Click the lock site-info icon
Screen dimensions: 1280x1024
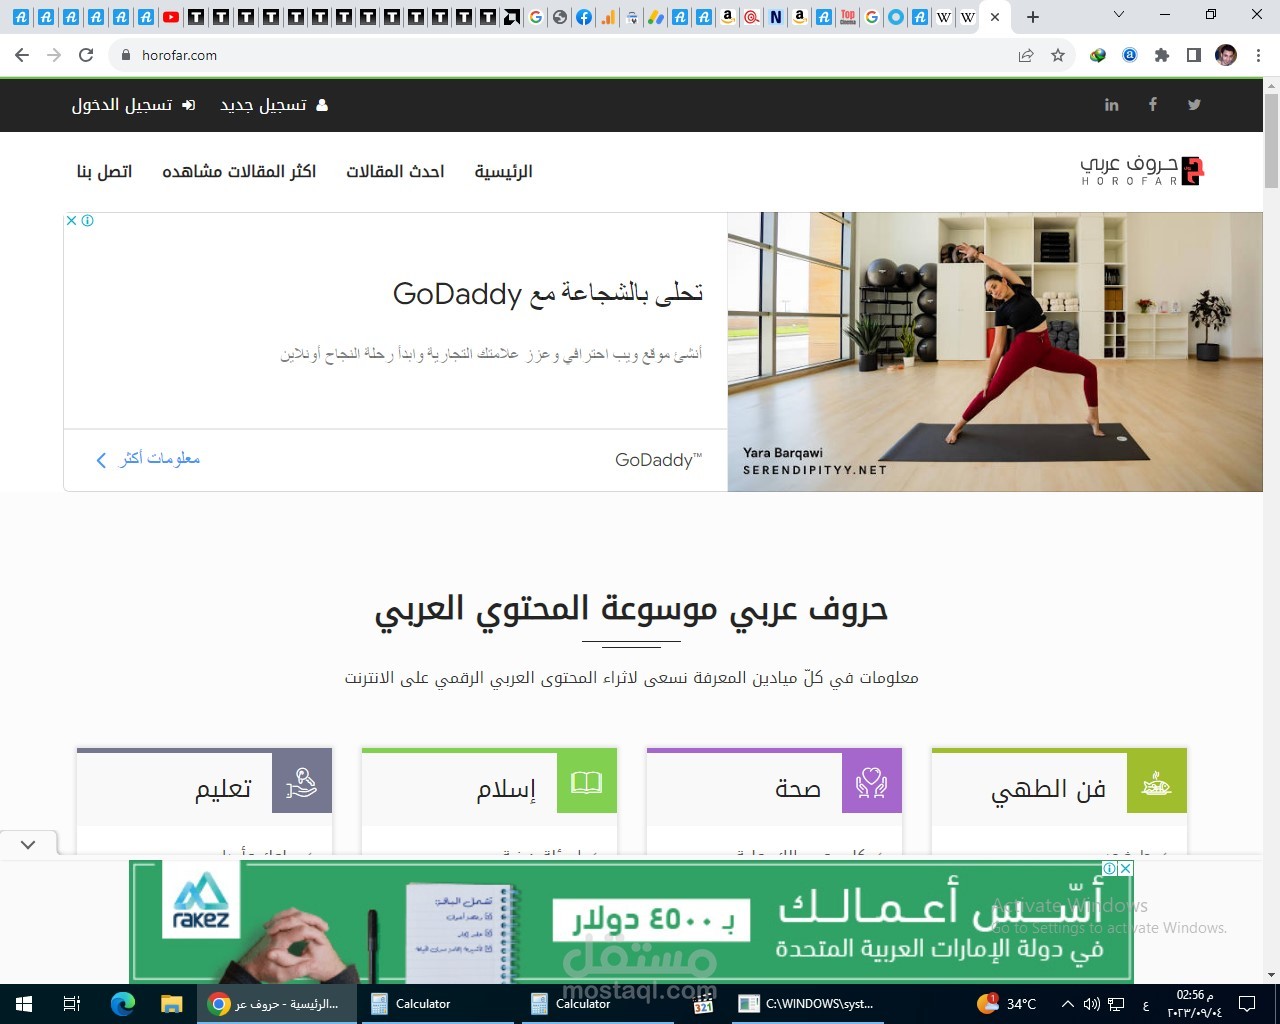(x=126, y=55)
